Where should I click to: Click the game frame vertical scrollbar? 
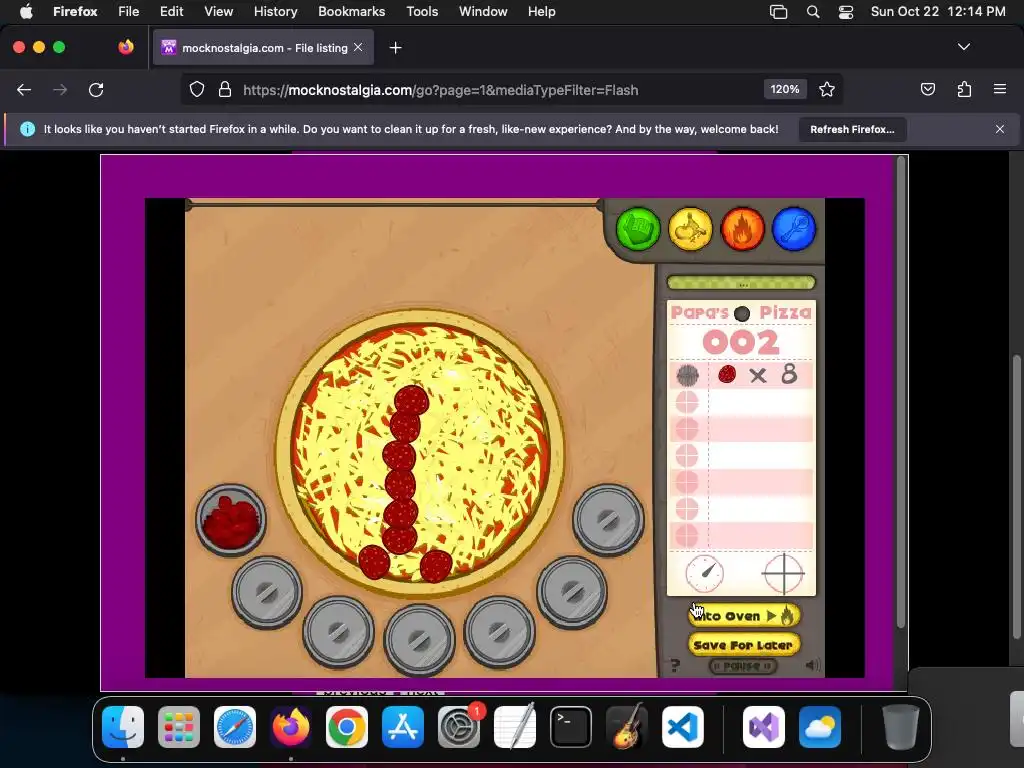pyautogui.click(x=901, y=392)
